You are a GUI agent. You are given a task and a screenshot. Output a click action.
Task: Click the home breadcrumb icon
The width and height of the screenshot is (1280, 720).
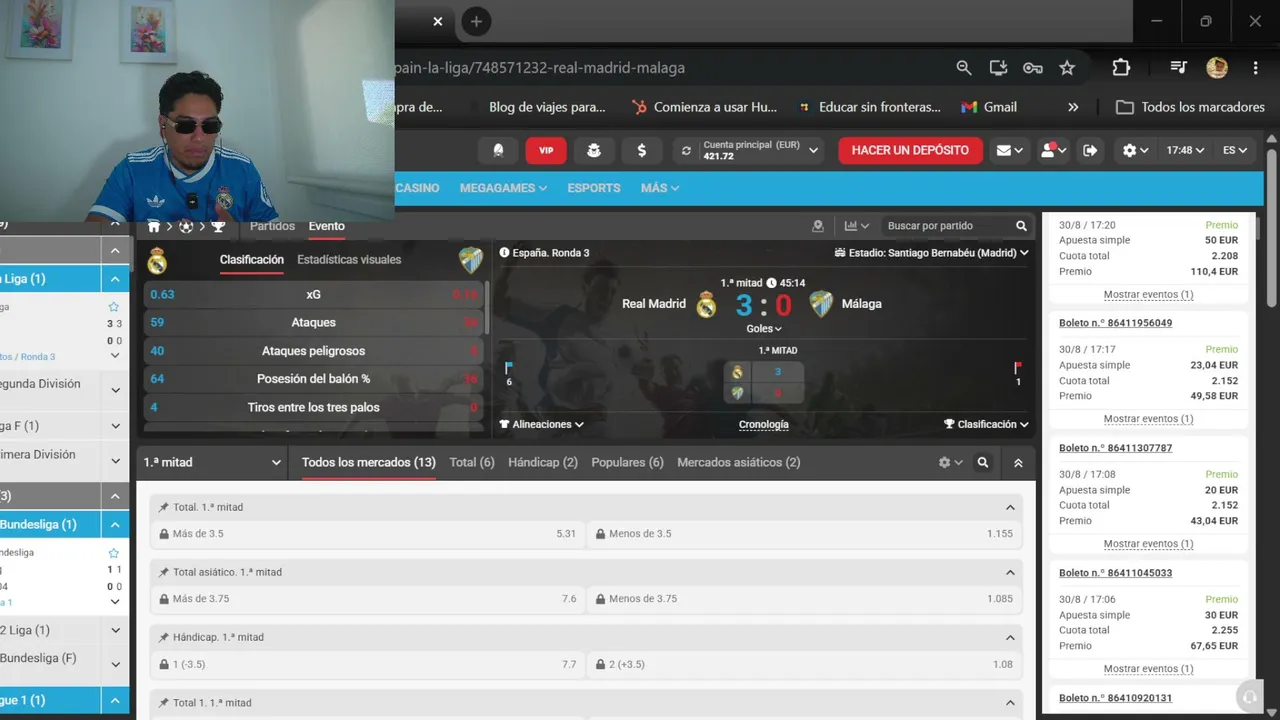[x=154, y=227]
